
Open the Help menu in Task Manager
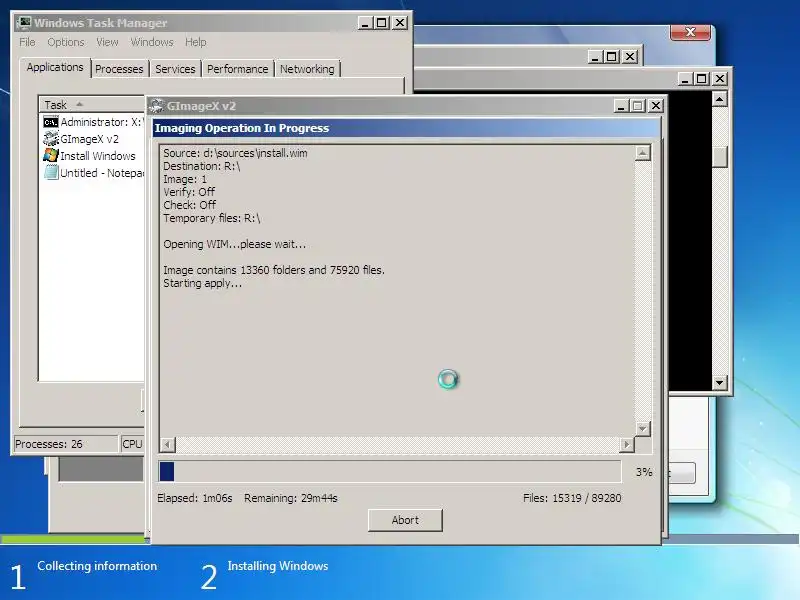coord(195,42)
